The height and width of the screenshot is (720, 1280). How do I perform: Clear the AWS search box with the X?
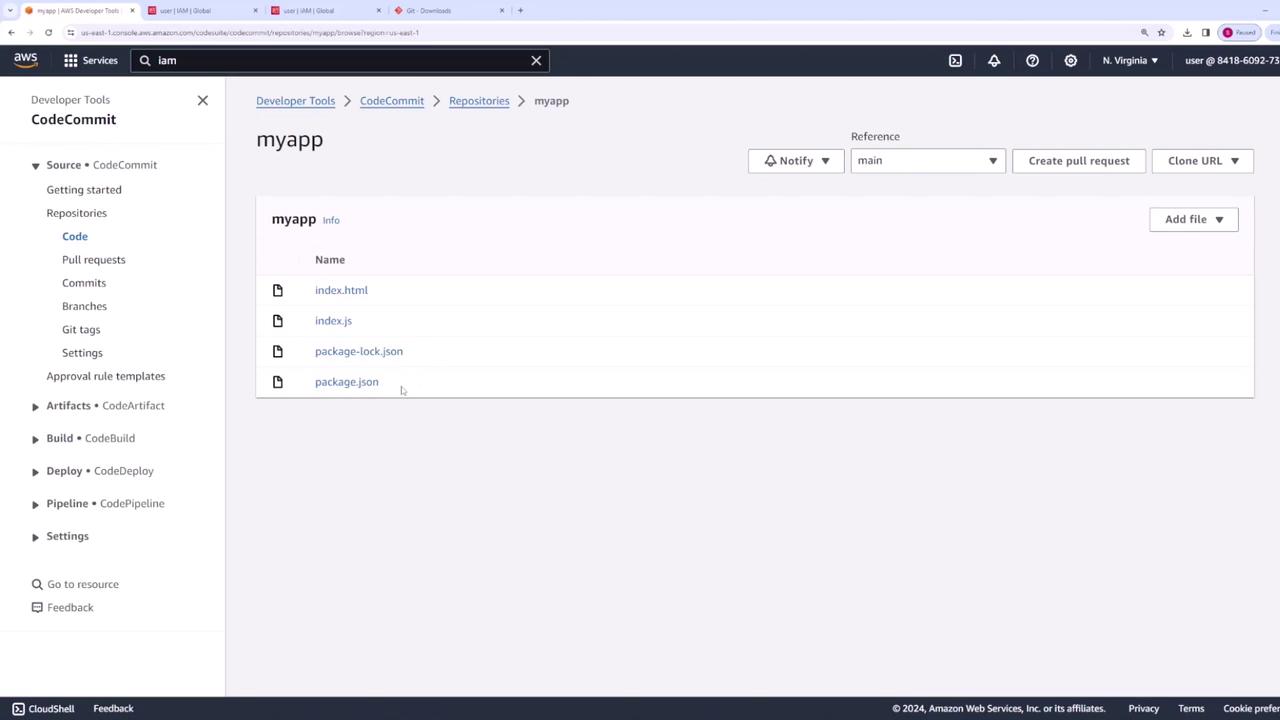[536, 60]
